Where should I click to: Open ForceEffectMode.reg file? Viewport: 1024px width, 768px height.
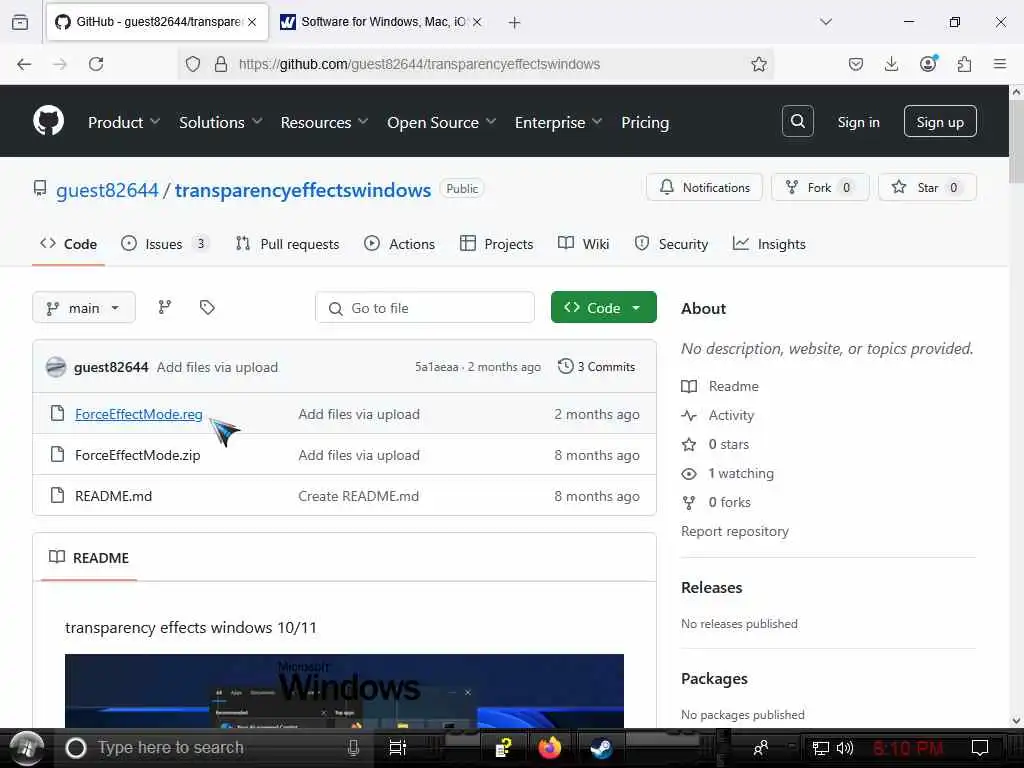(138, 414)
